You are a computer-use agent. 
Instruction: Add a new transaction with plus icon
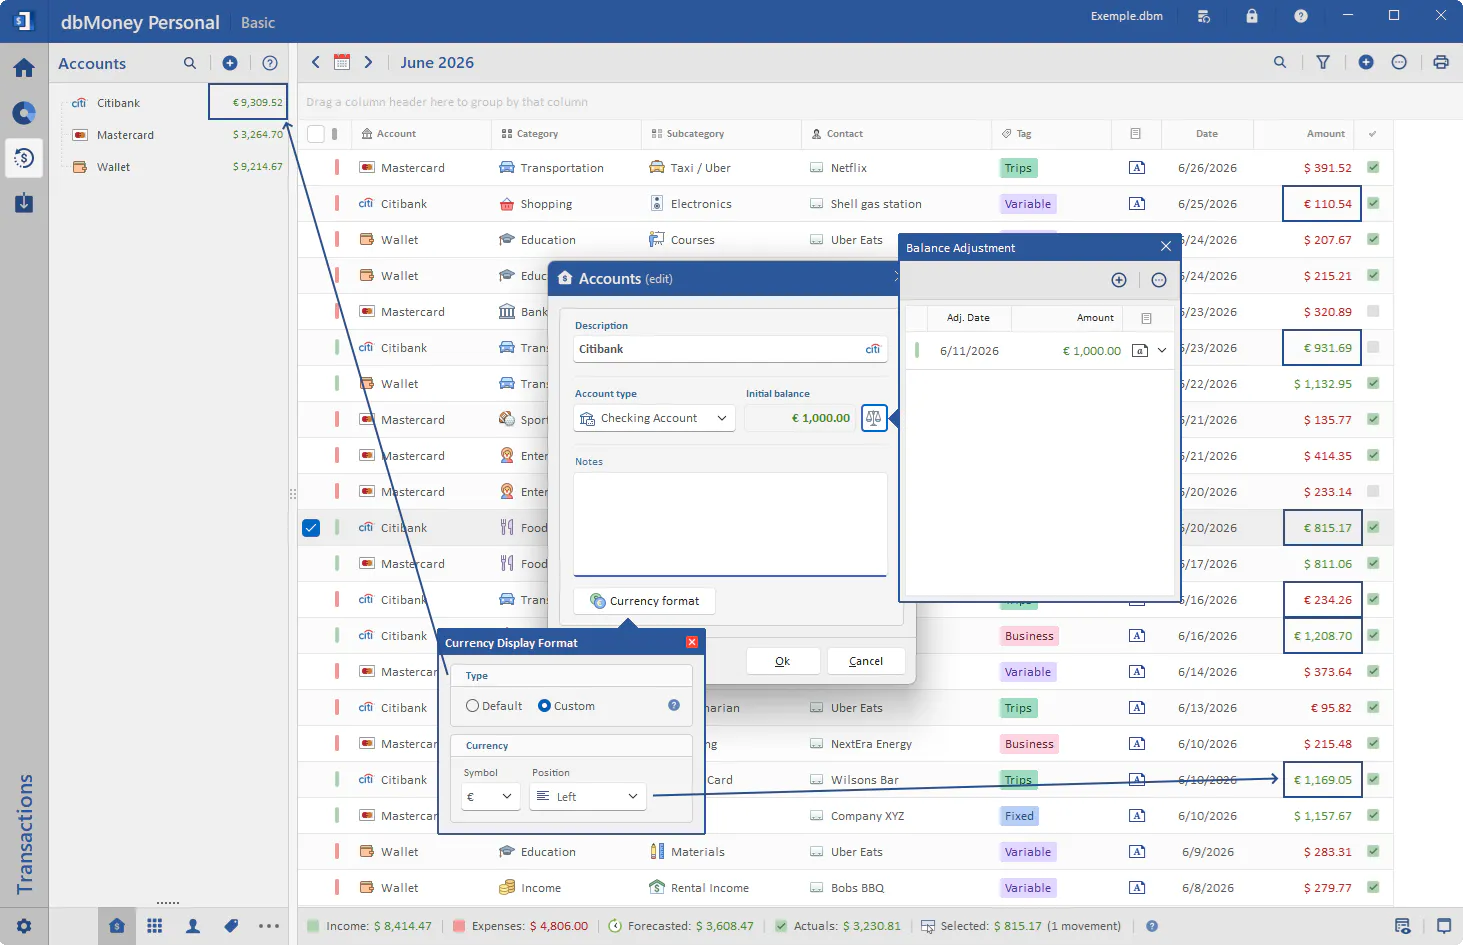[x=1366, y=62]
